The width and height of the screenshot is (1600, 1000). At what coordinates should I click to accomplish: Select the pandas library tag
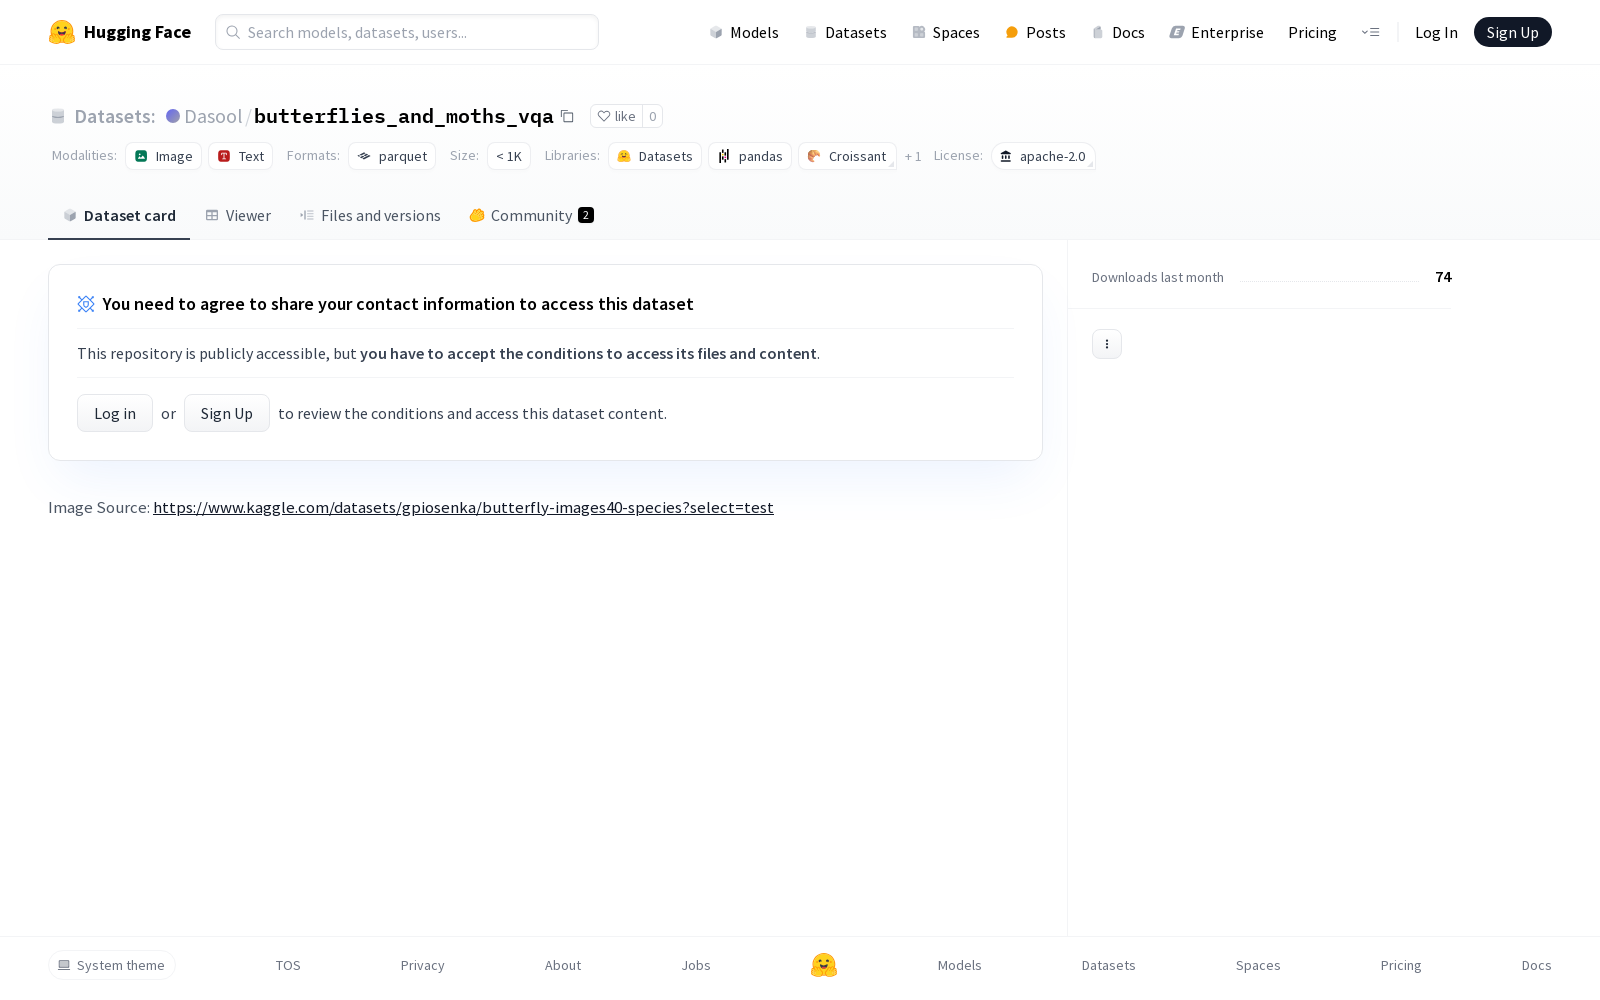750,156
